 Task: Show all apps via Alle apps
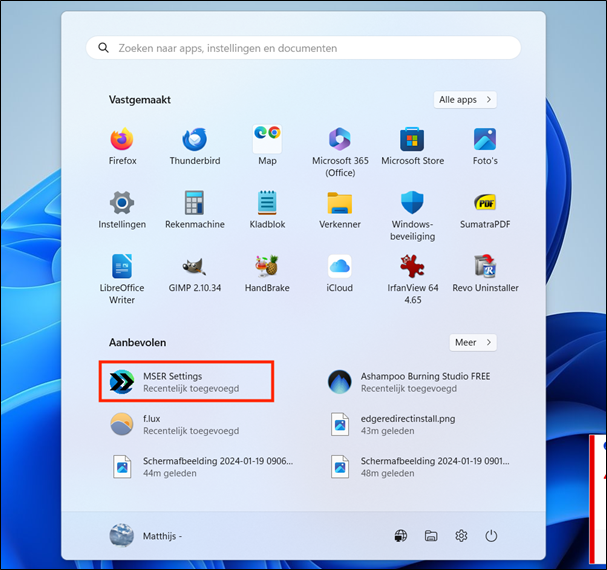[465, 100]
